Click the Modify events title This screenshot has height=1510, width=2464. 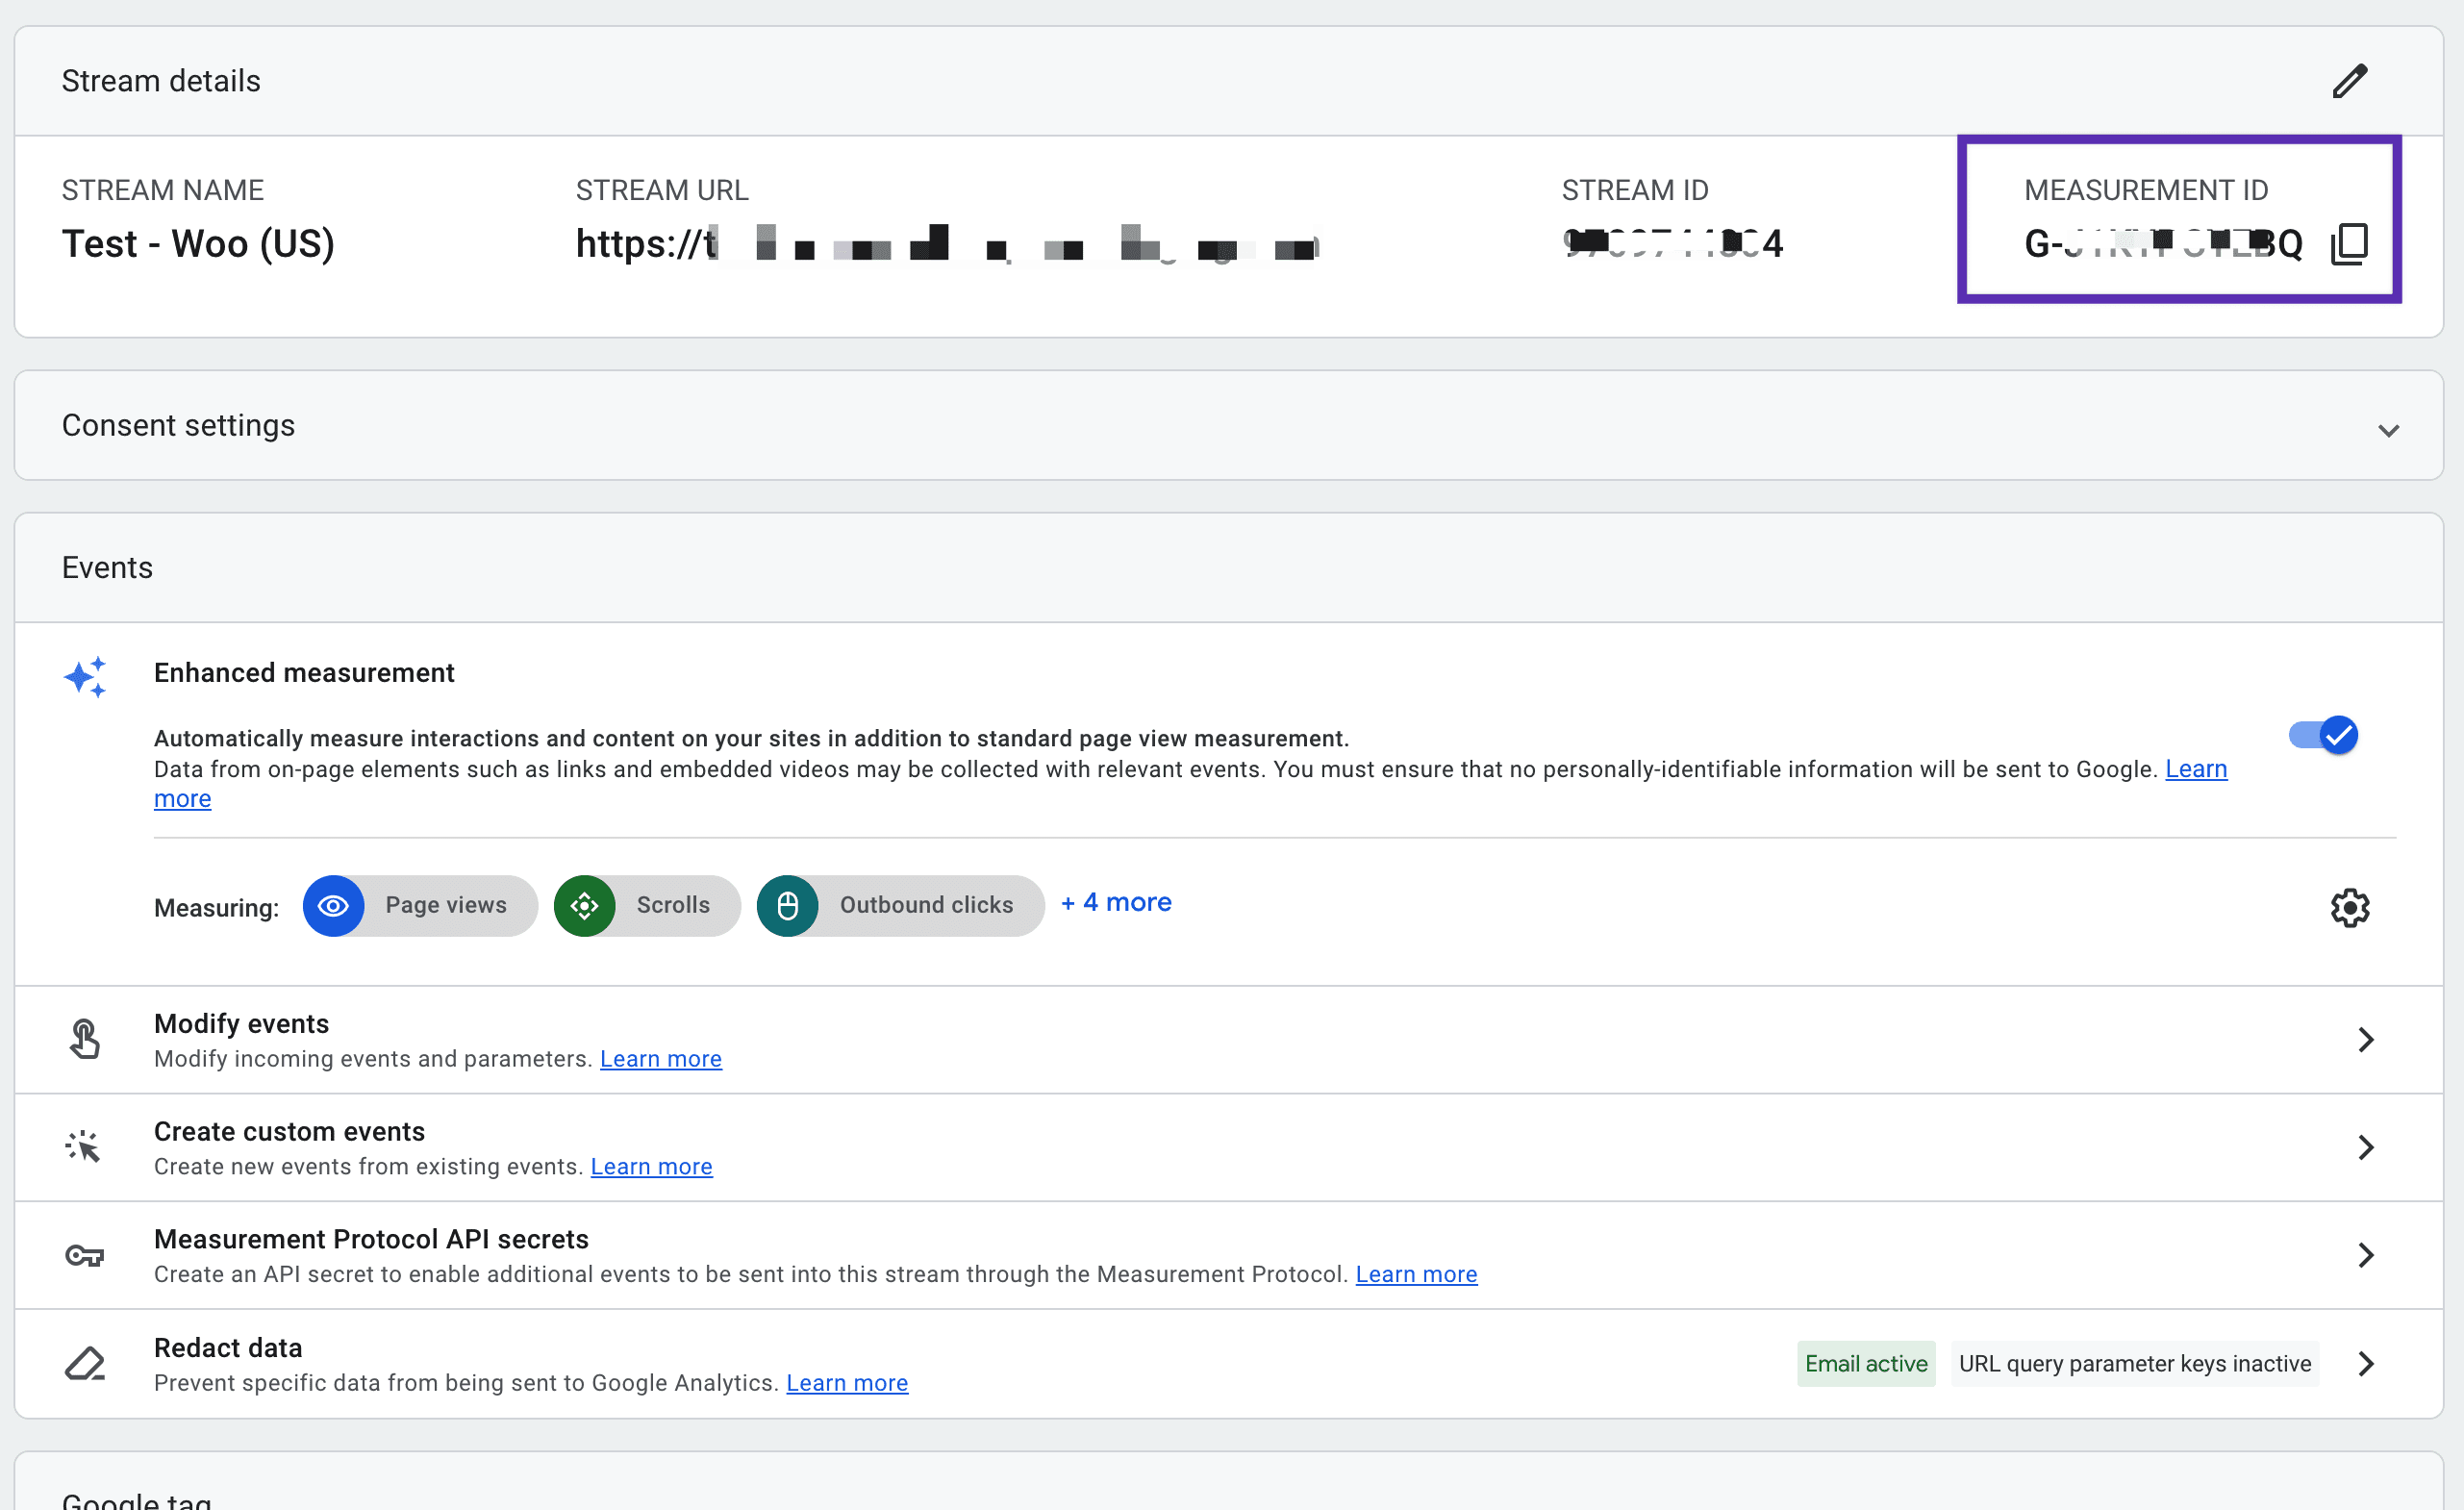[x=241, y=1023]
